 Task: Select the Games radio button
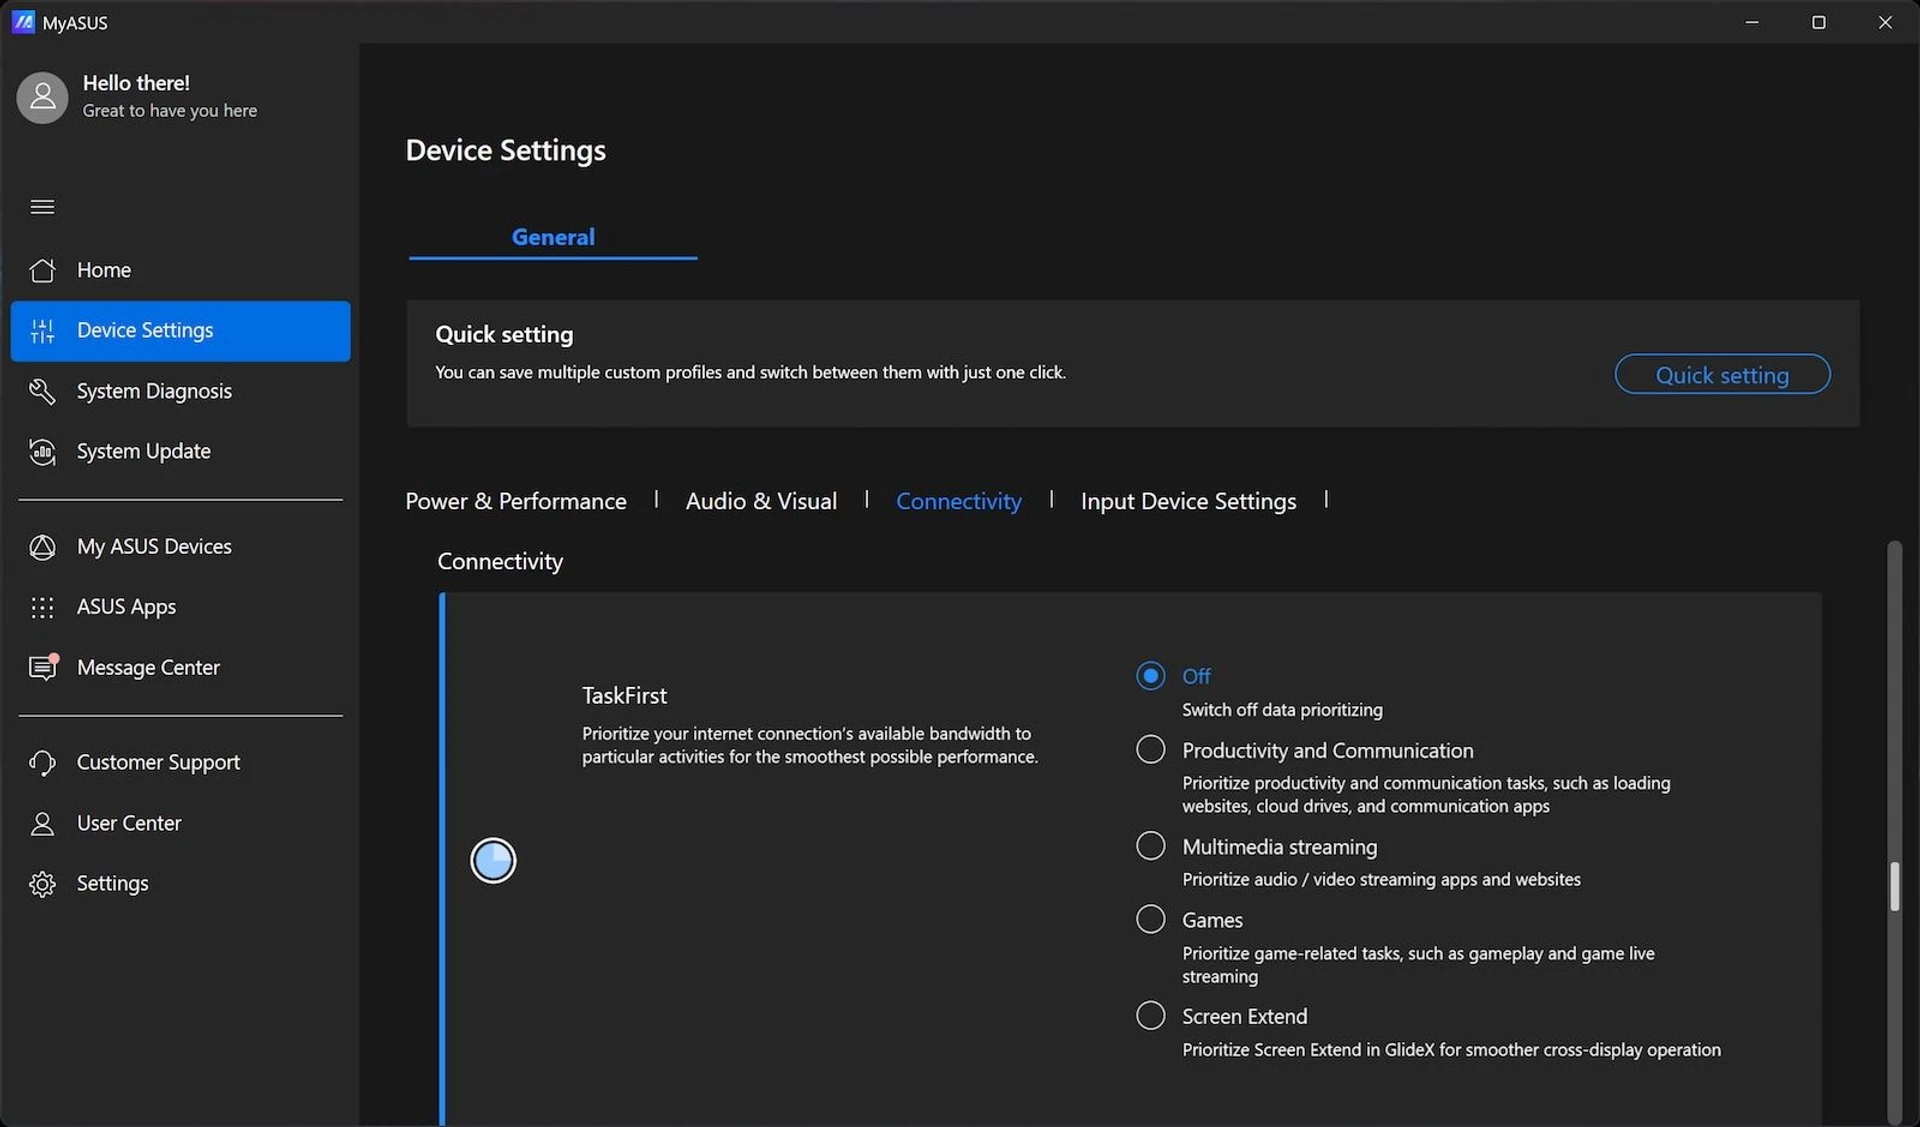[x=1151, y=919]
